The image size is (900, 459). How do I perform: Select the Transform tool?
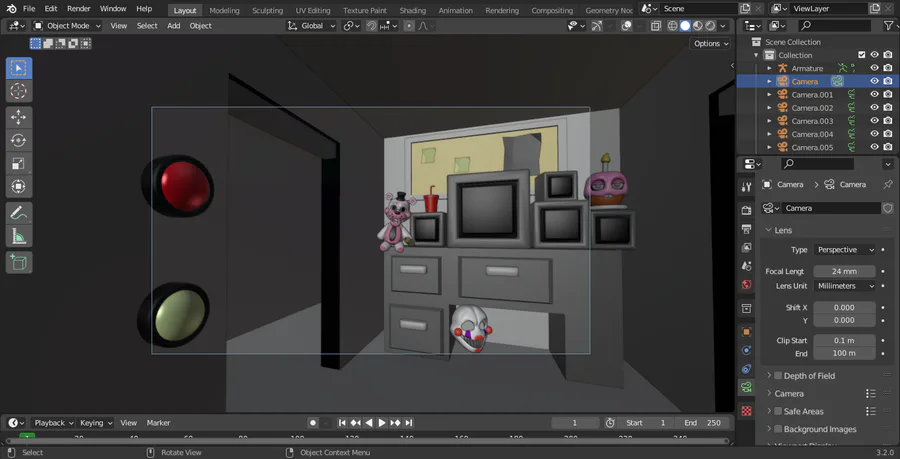pos(19,186)
